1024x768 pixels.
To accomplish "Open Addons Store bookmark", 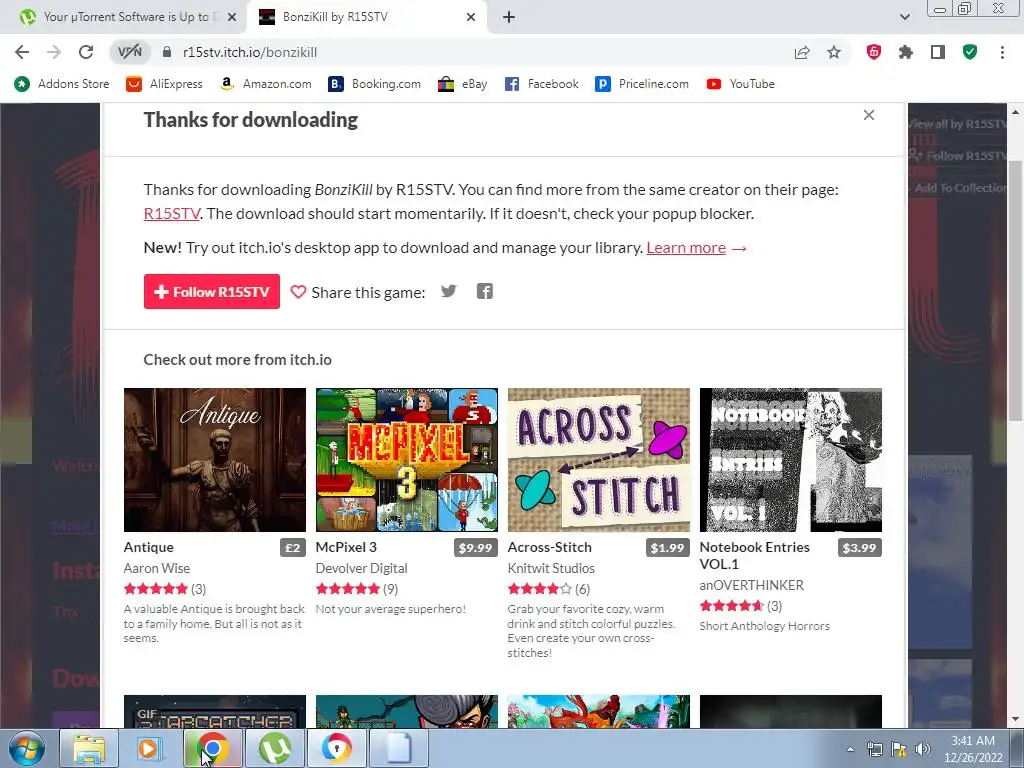I will [x=62, y=84].
